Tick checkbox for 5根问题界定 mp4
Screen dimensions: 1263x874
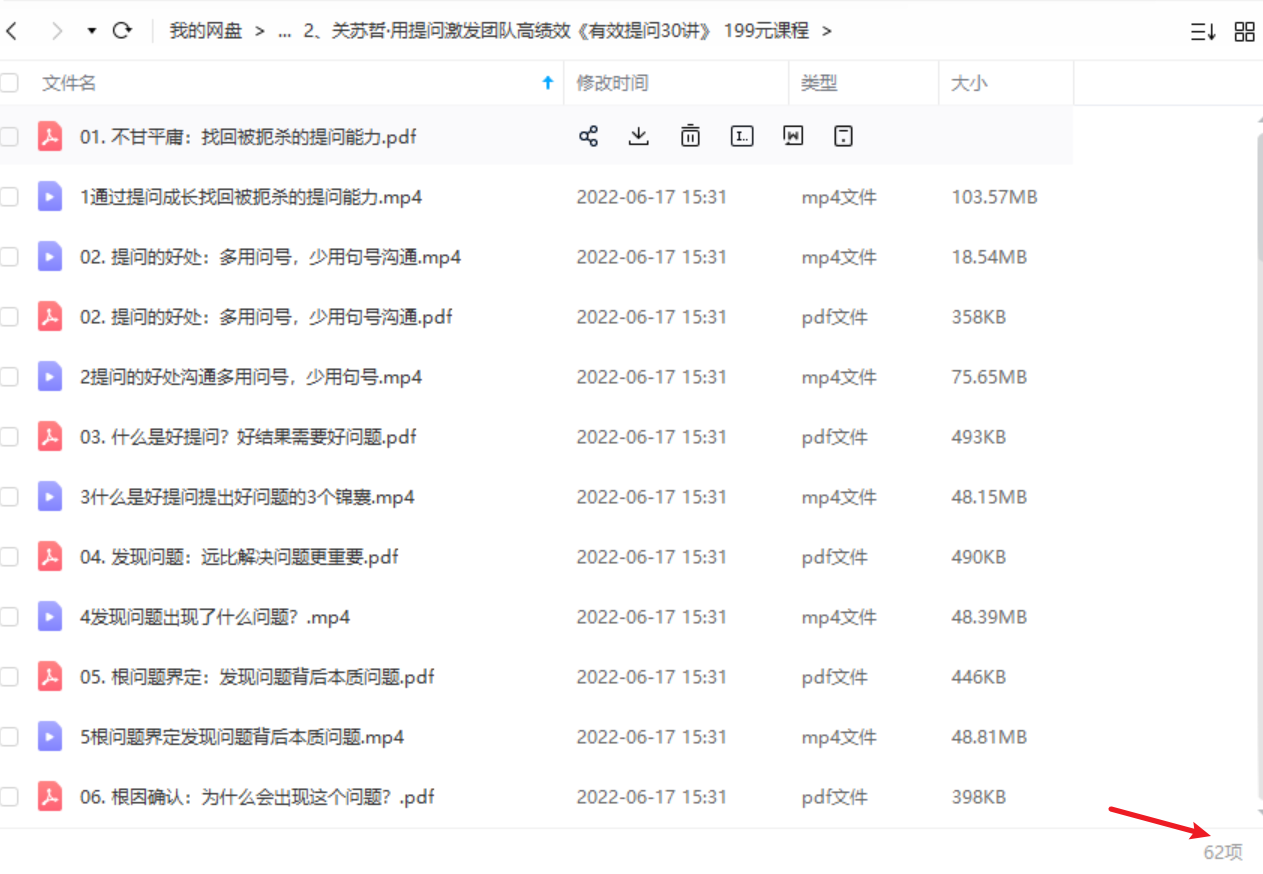[x=9, y=737]
